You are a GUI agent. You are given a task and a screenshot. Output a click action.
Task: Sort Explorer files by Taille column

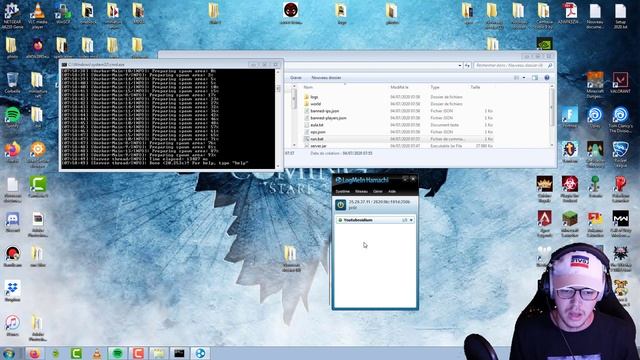pos(475,87)
